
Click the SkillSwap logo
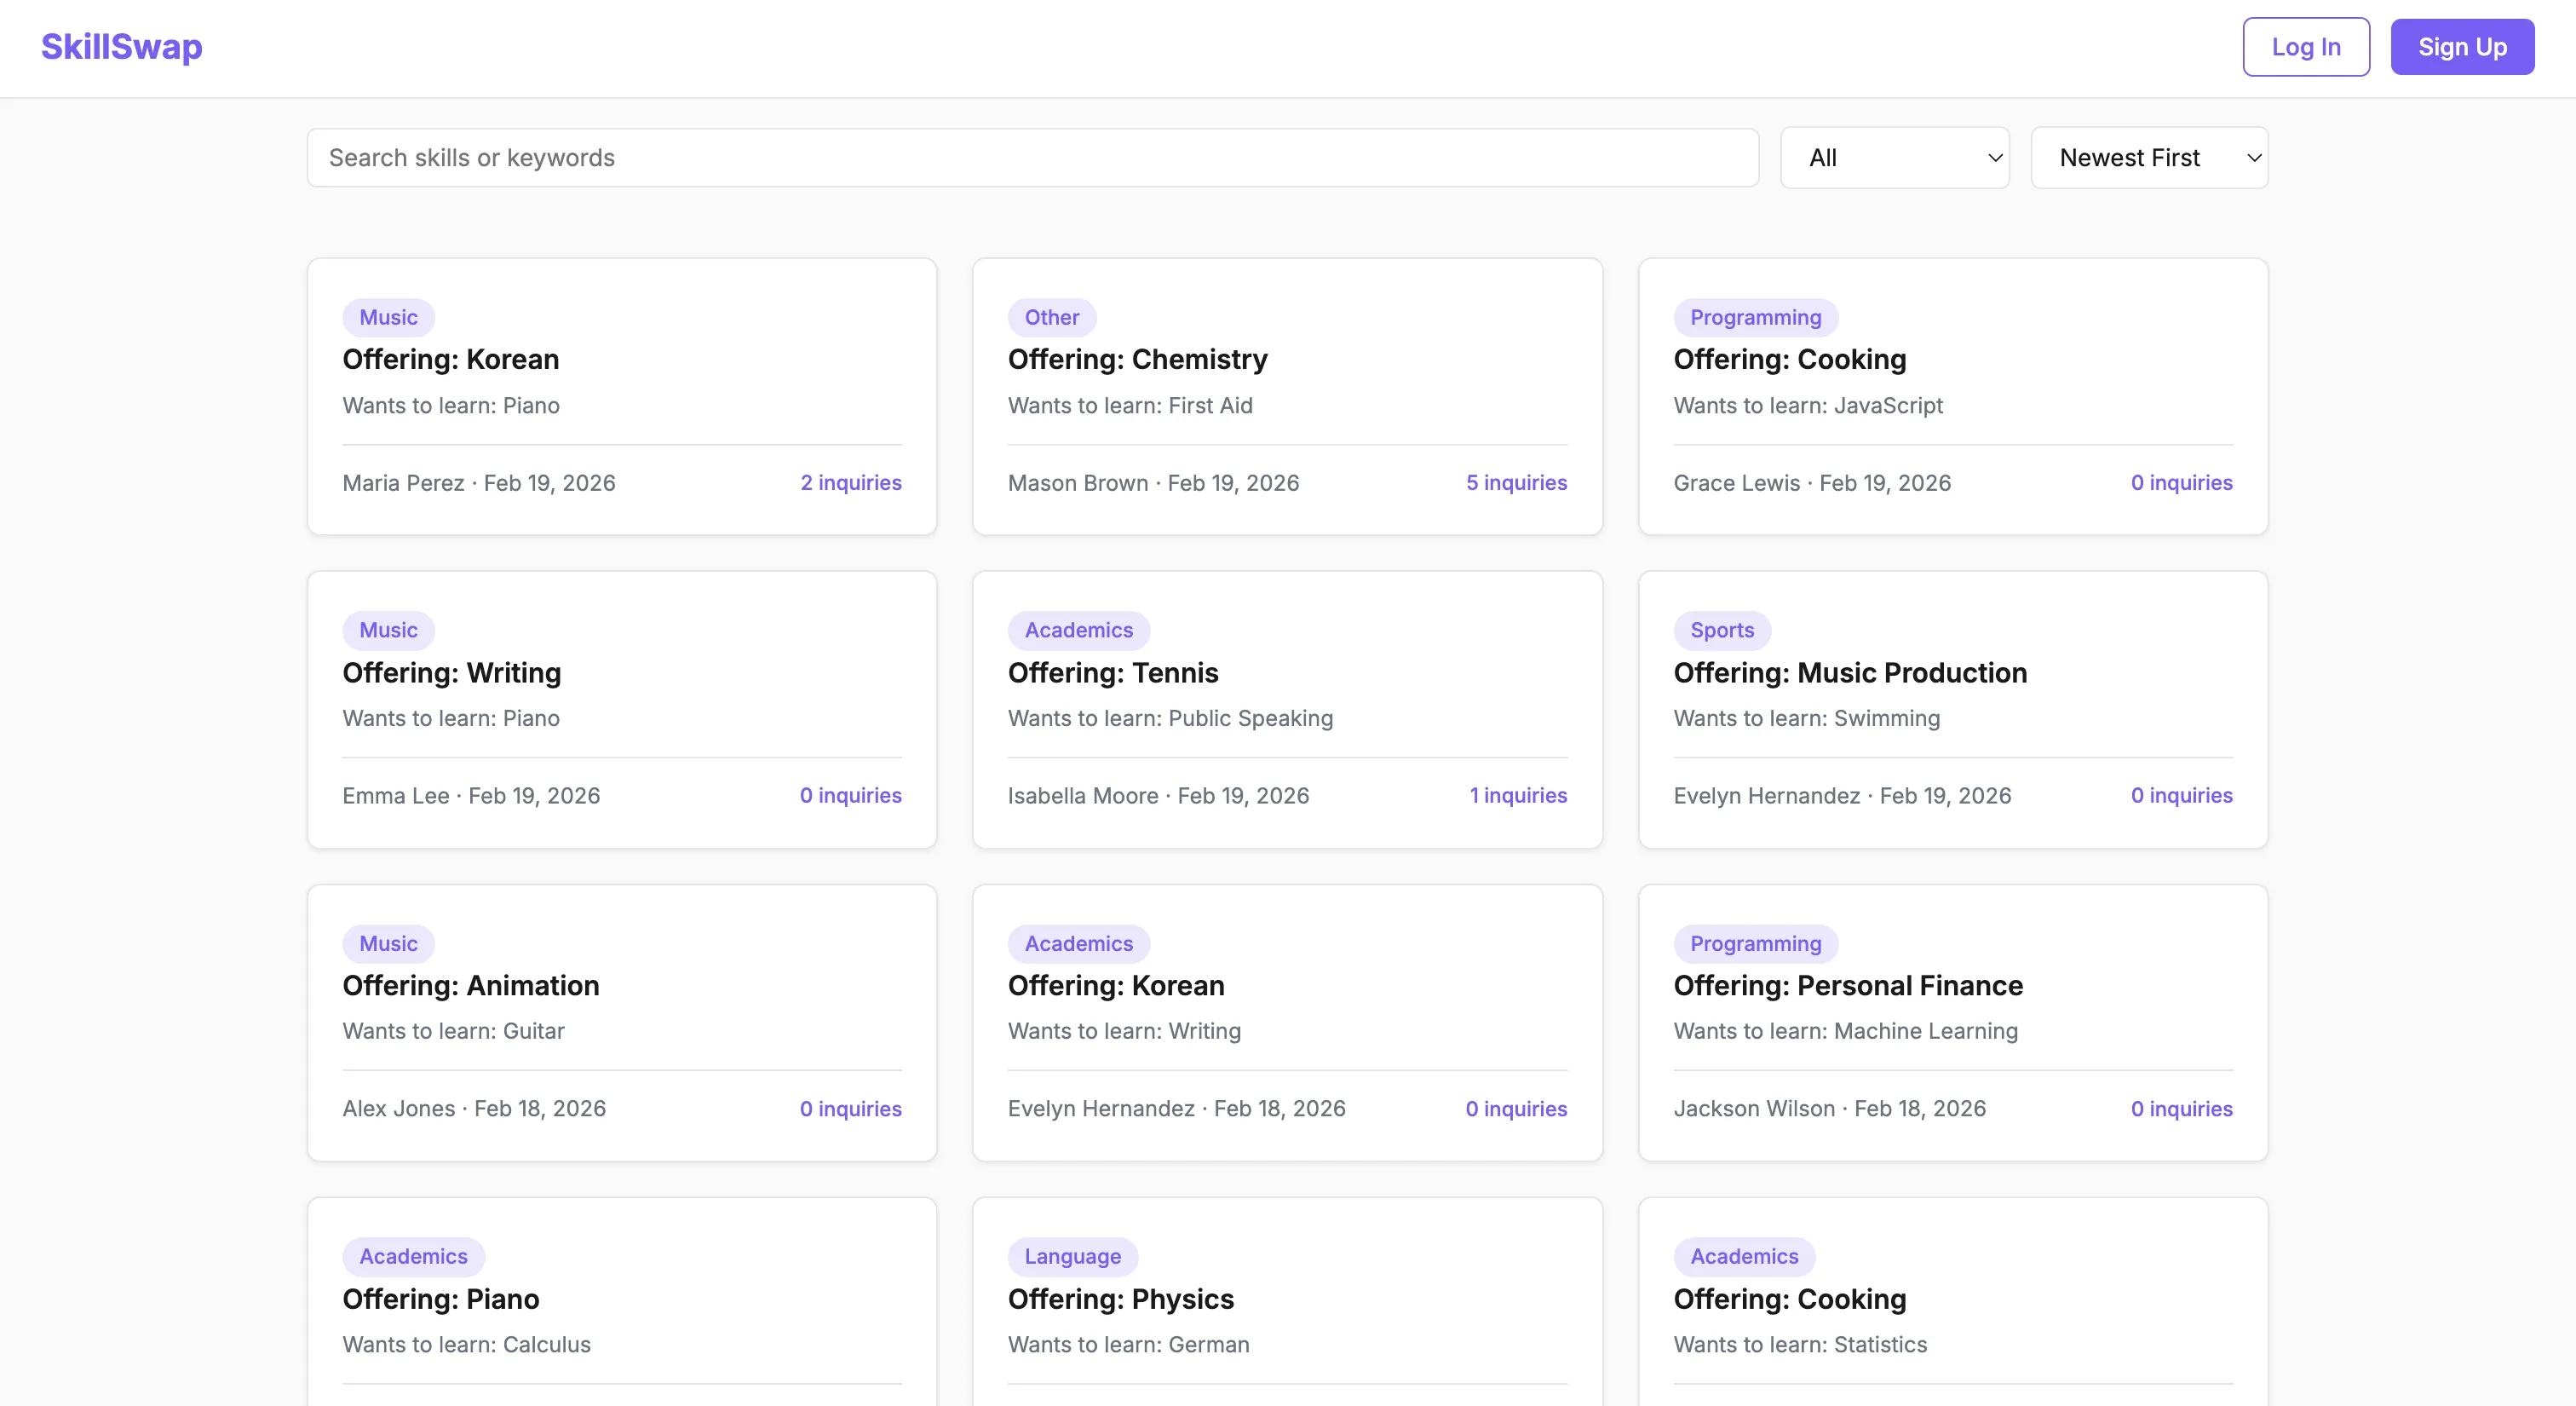(121, 47)
